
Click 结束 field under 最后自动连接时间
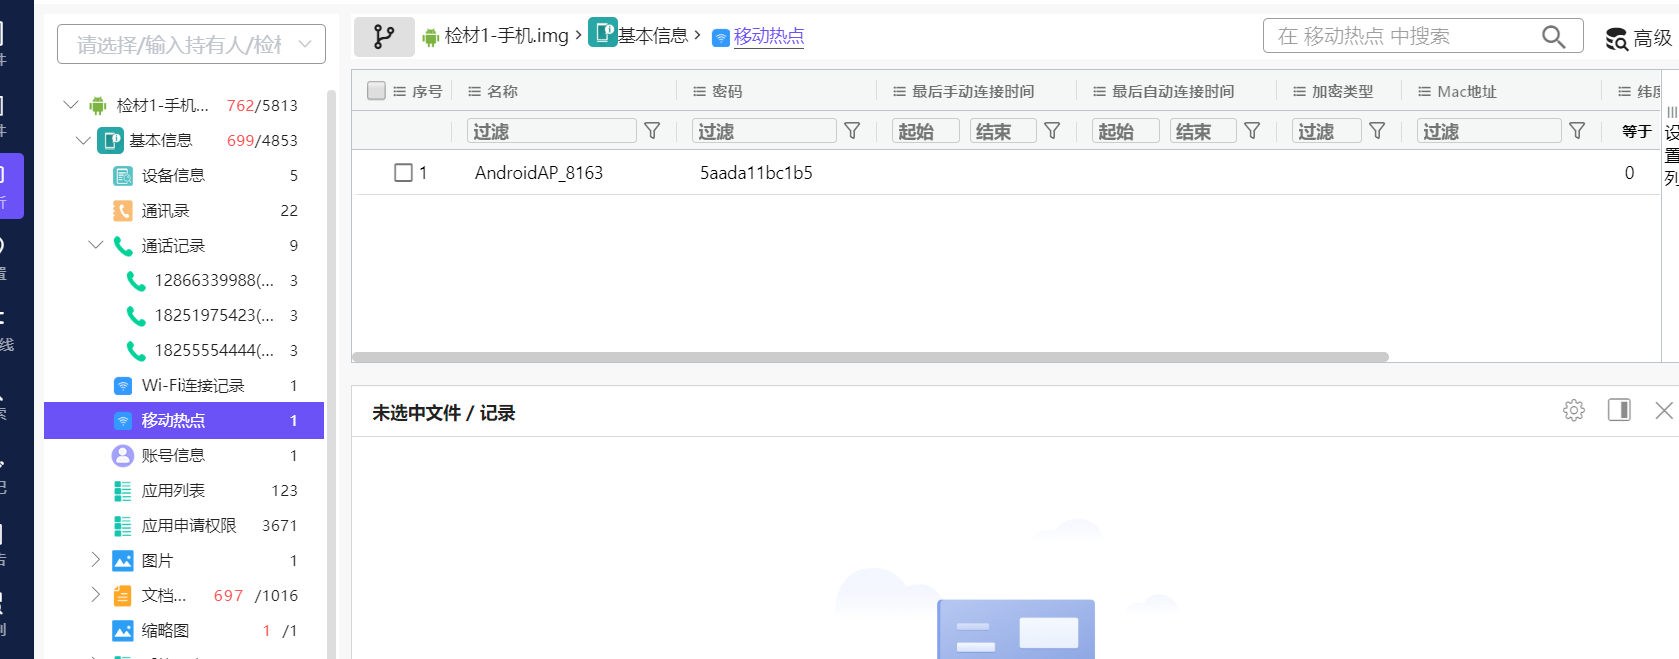[1203, 131]
